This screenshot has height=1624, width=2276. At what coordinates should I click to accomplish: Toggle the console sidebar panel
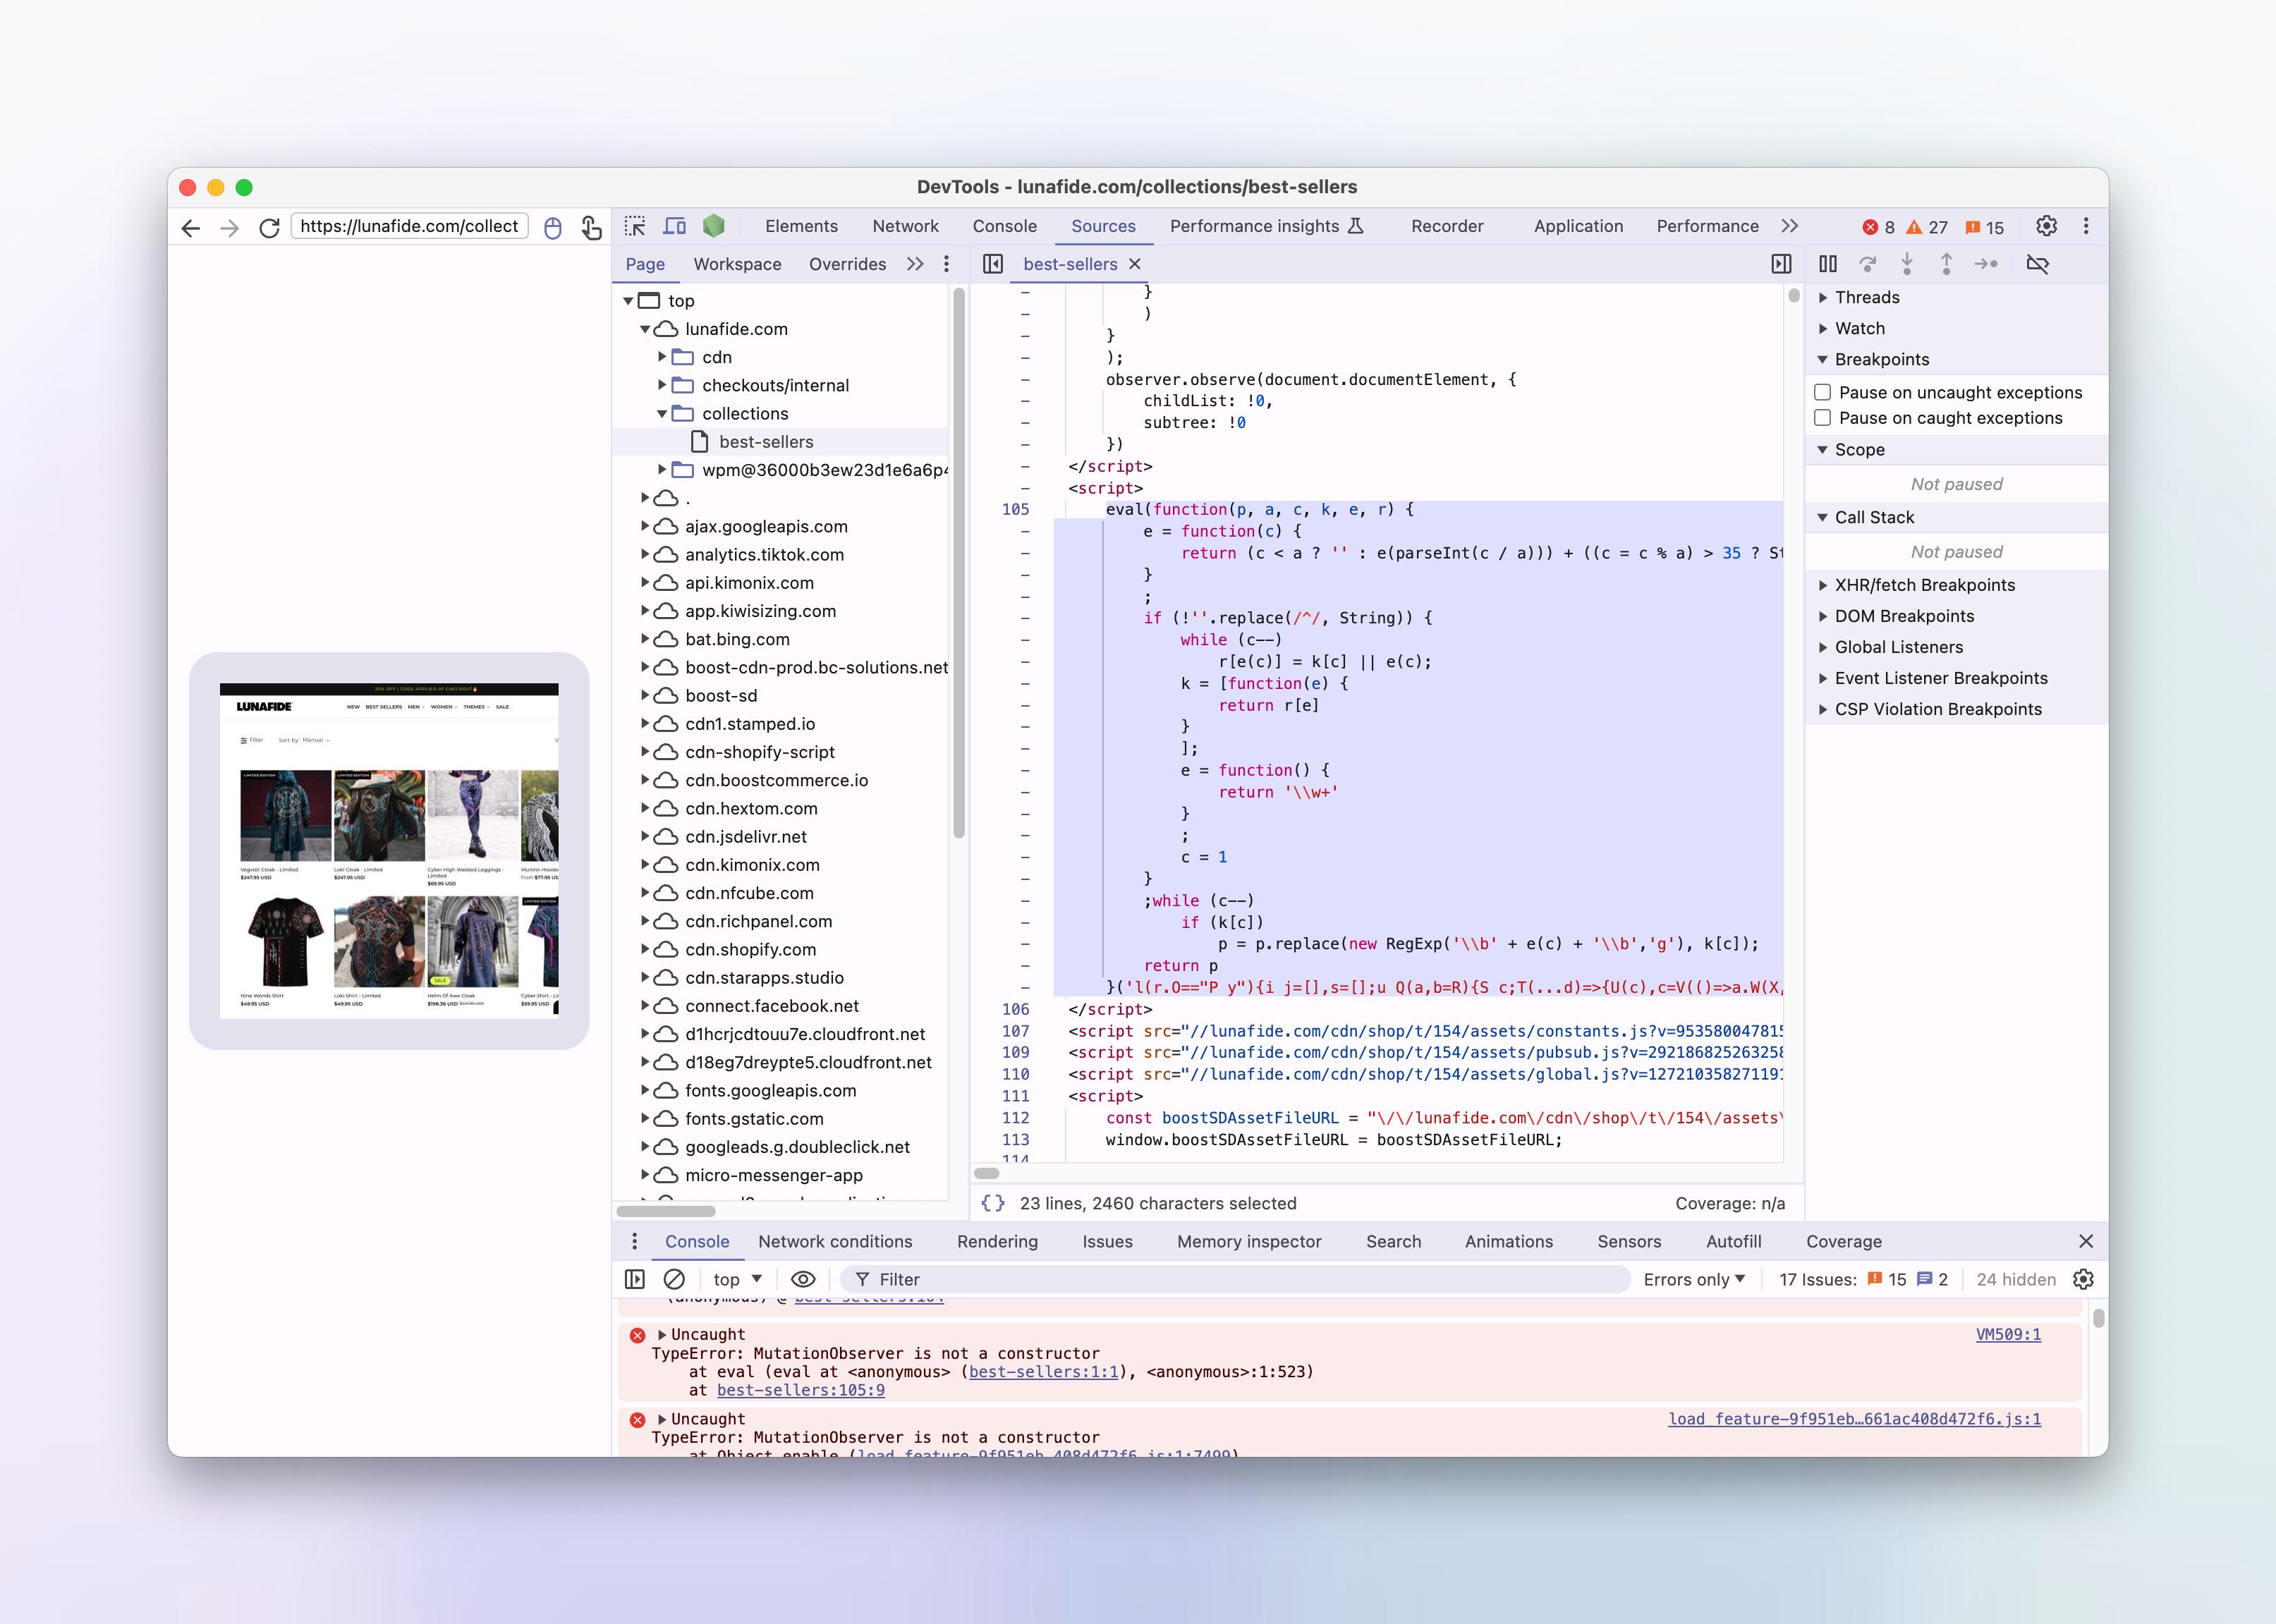(x=634, y=1279)
